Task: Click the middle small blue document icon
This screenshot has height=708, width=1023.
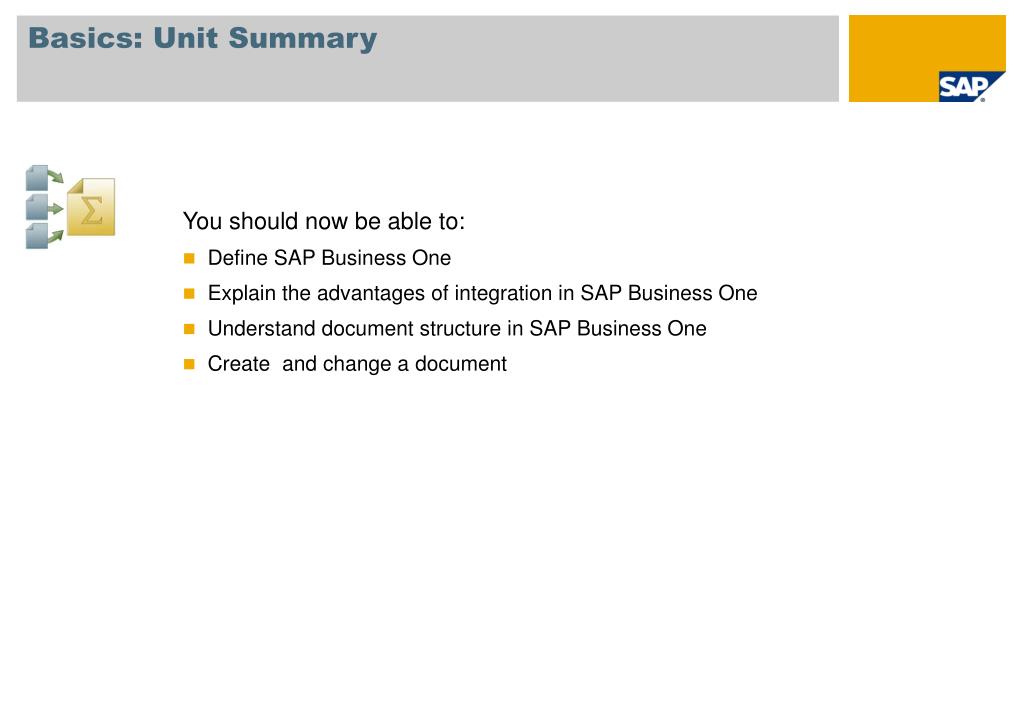Action: [x=37, y=207]
